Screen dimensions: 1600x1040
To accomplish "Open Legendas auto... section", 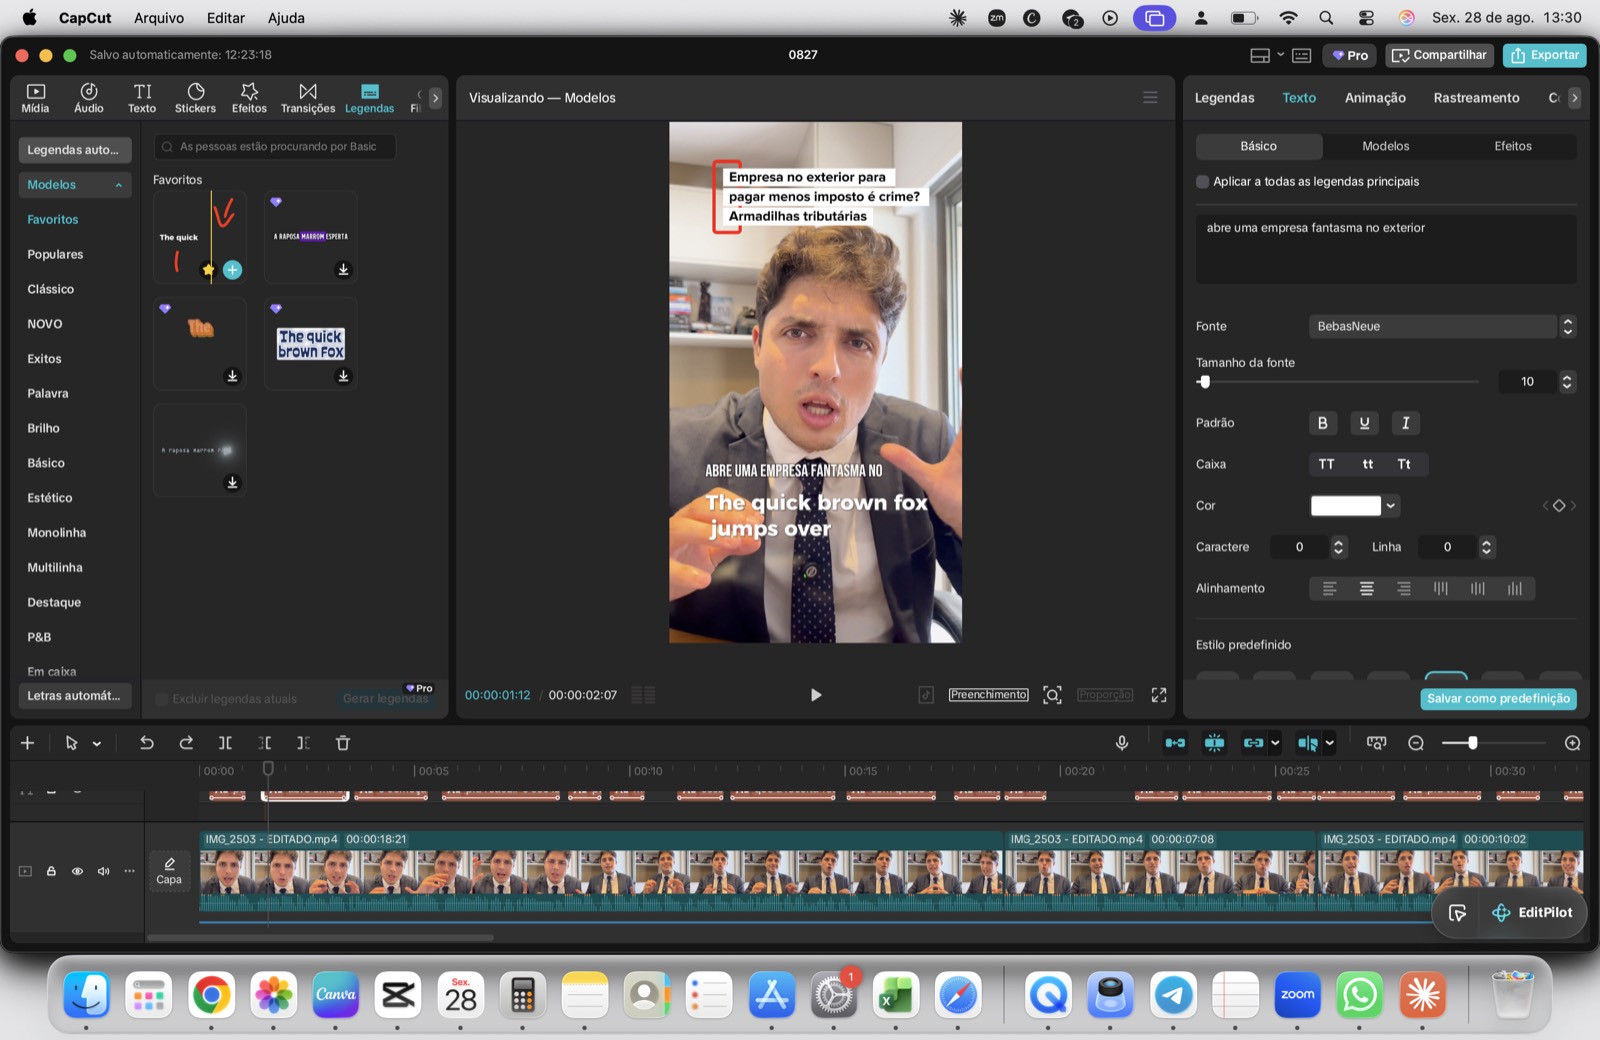I will pos(75,150).
